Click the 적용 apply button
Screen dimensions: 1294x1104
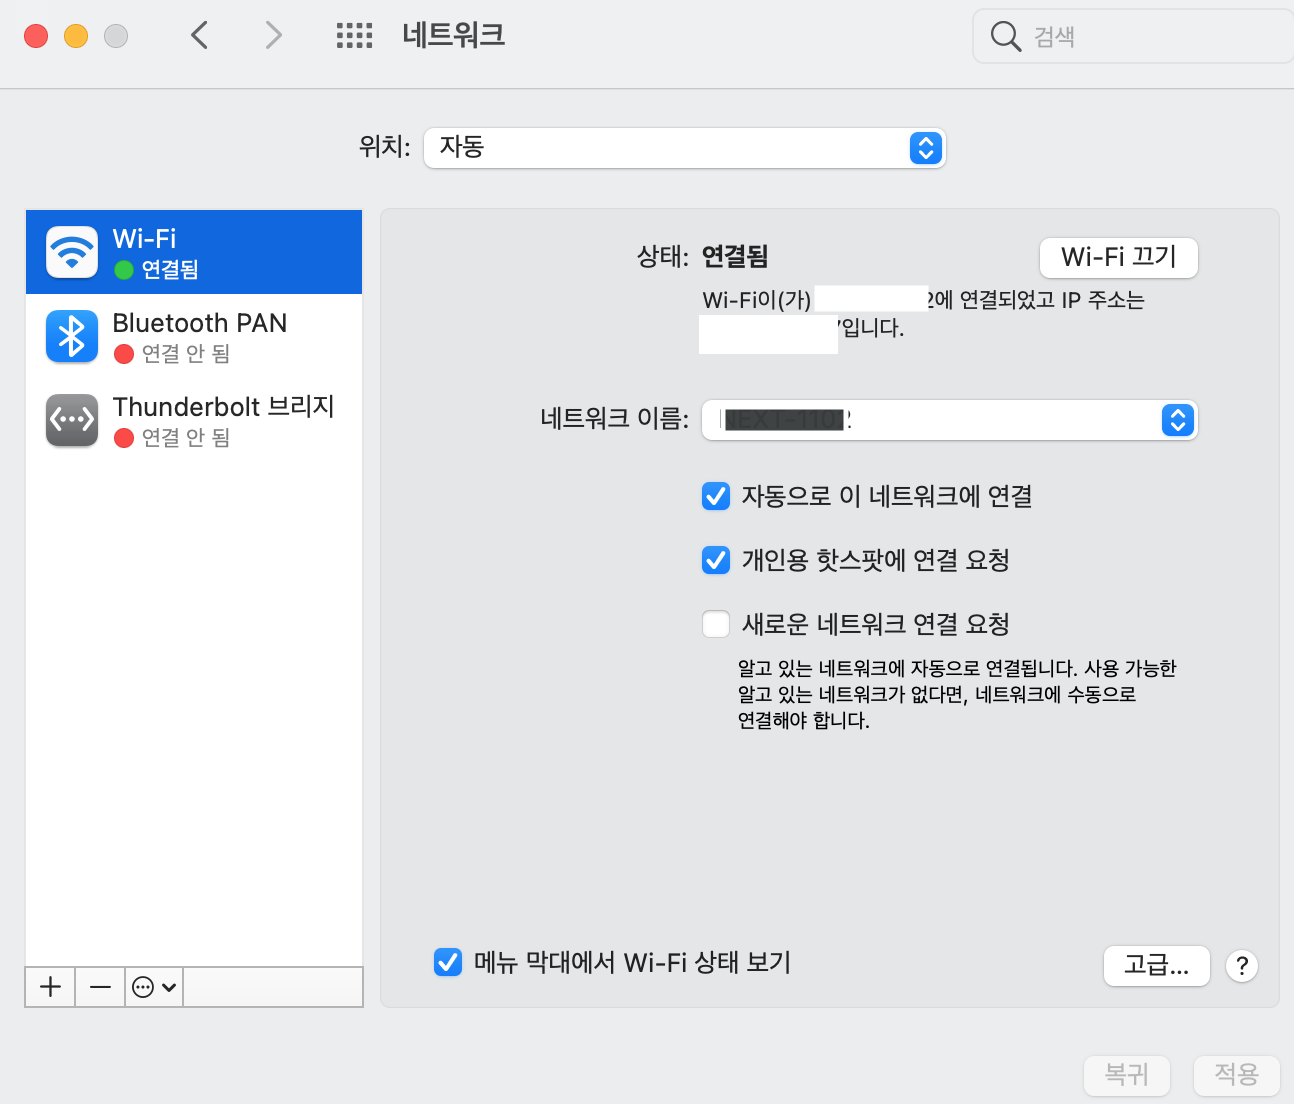point(1237,1075)
